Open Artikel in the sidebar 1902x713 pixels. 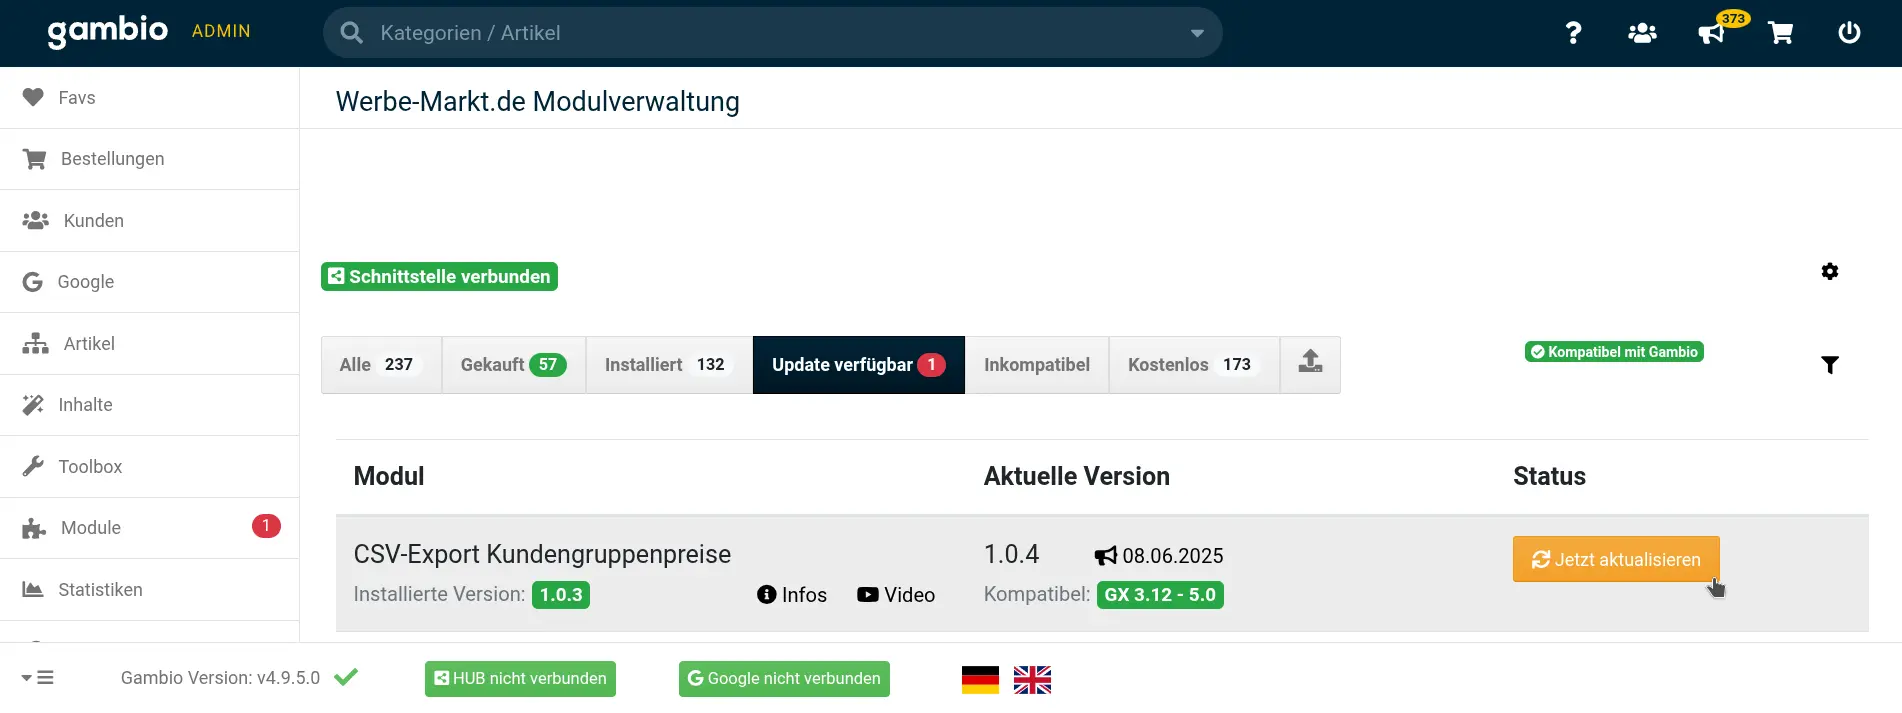150,344
